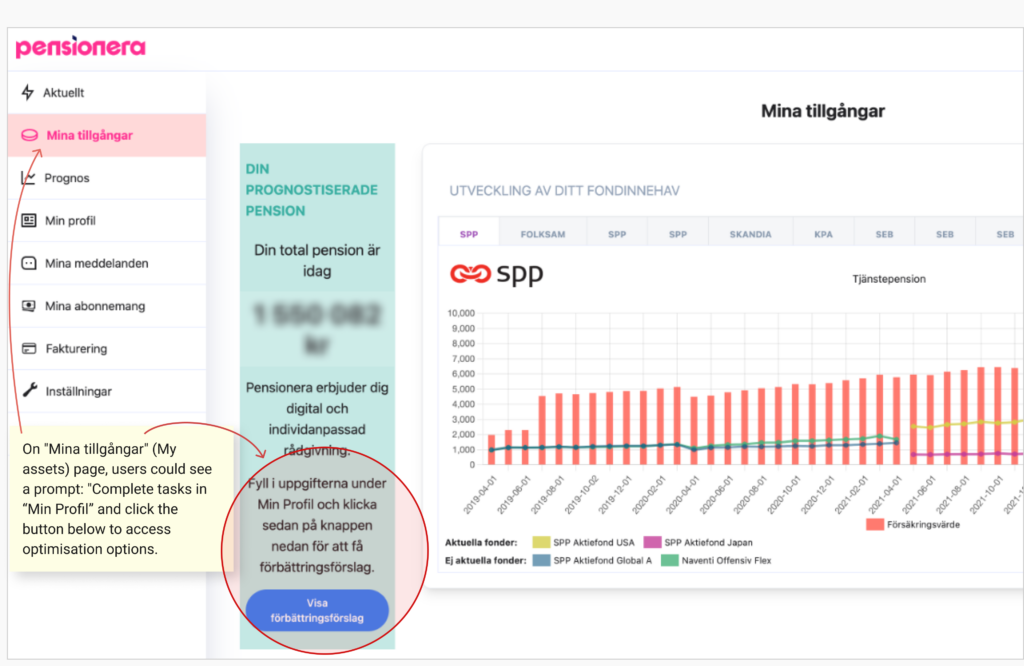Open Fakturering via its card icon
Screen dimensions: 1024x666
pyautogui.click(x=29, y=349)
